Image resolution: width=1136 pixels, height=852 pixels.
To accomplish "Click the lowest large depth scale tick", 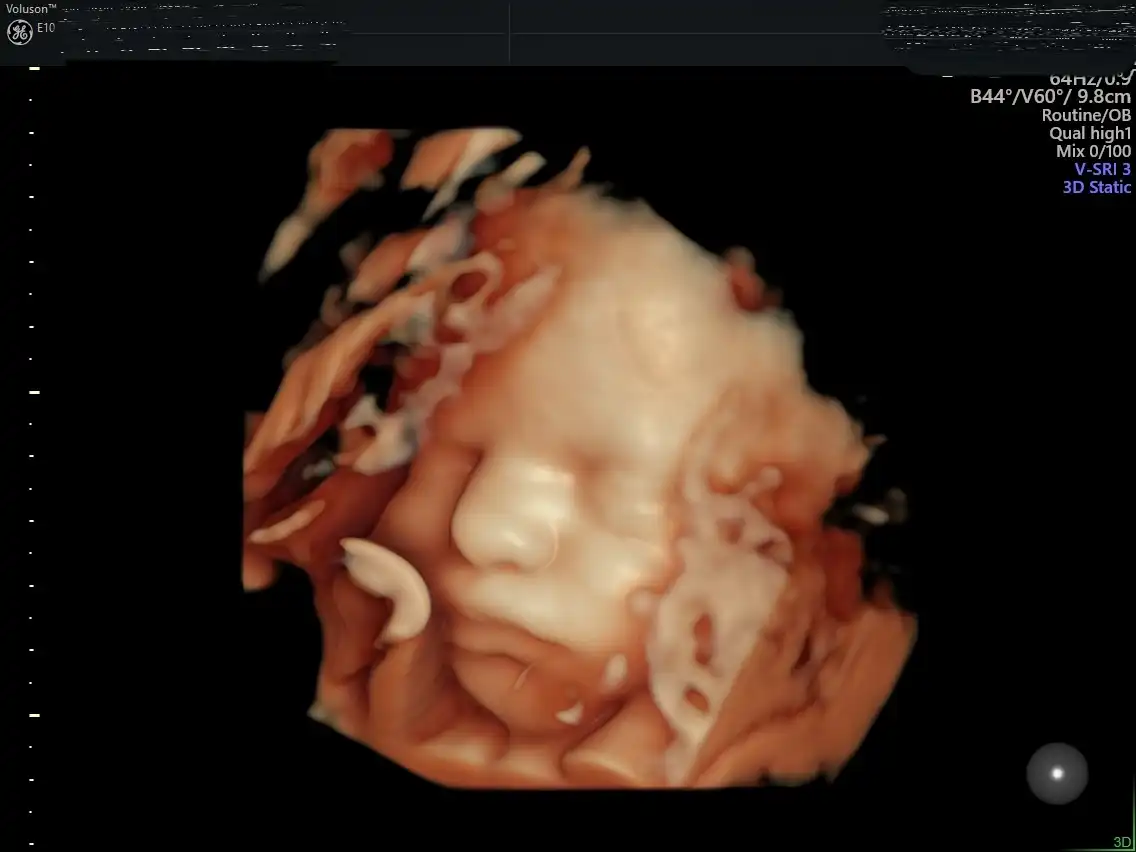I will coord(34,715).
